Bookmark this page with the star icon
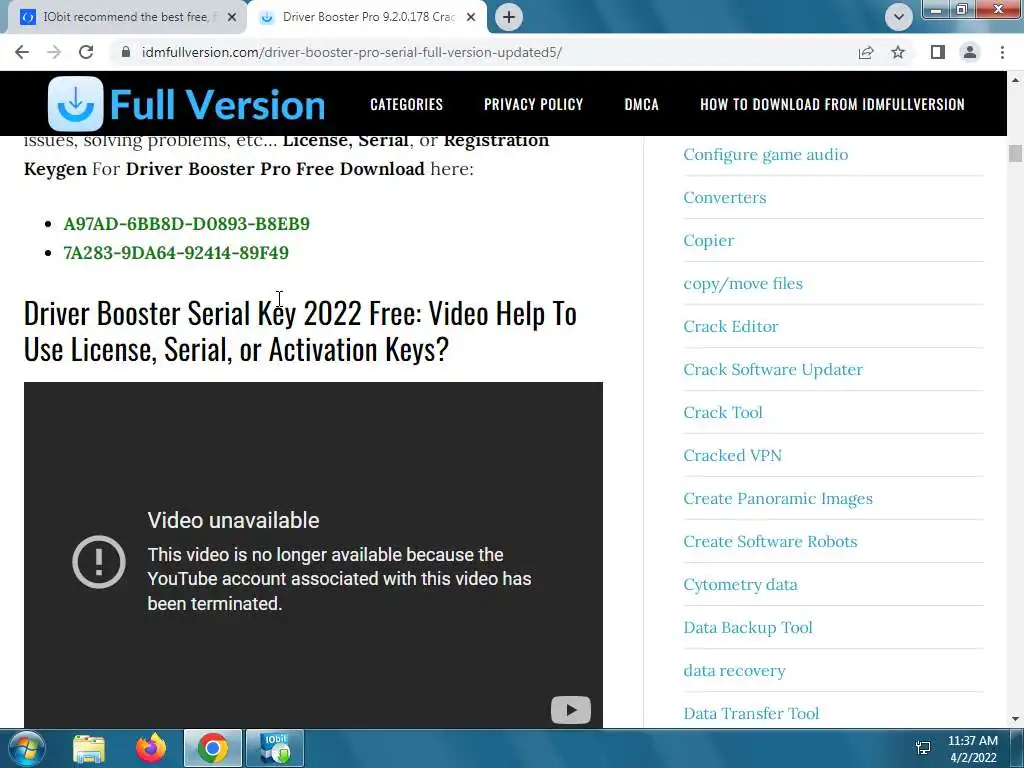 click(898, 52)
